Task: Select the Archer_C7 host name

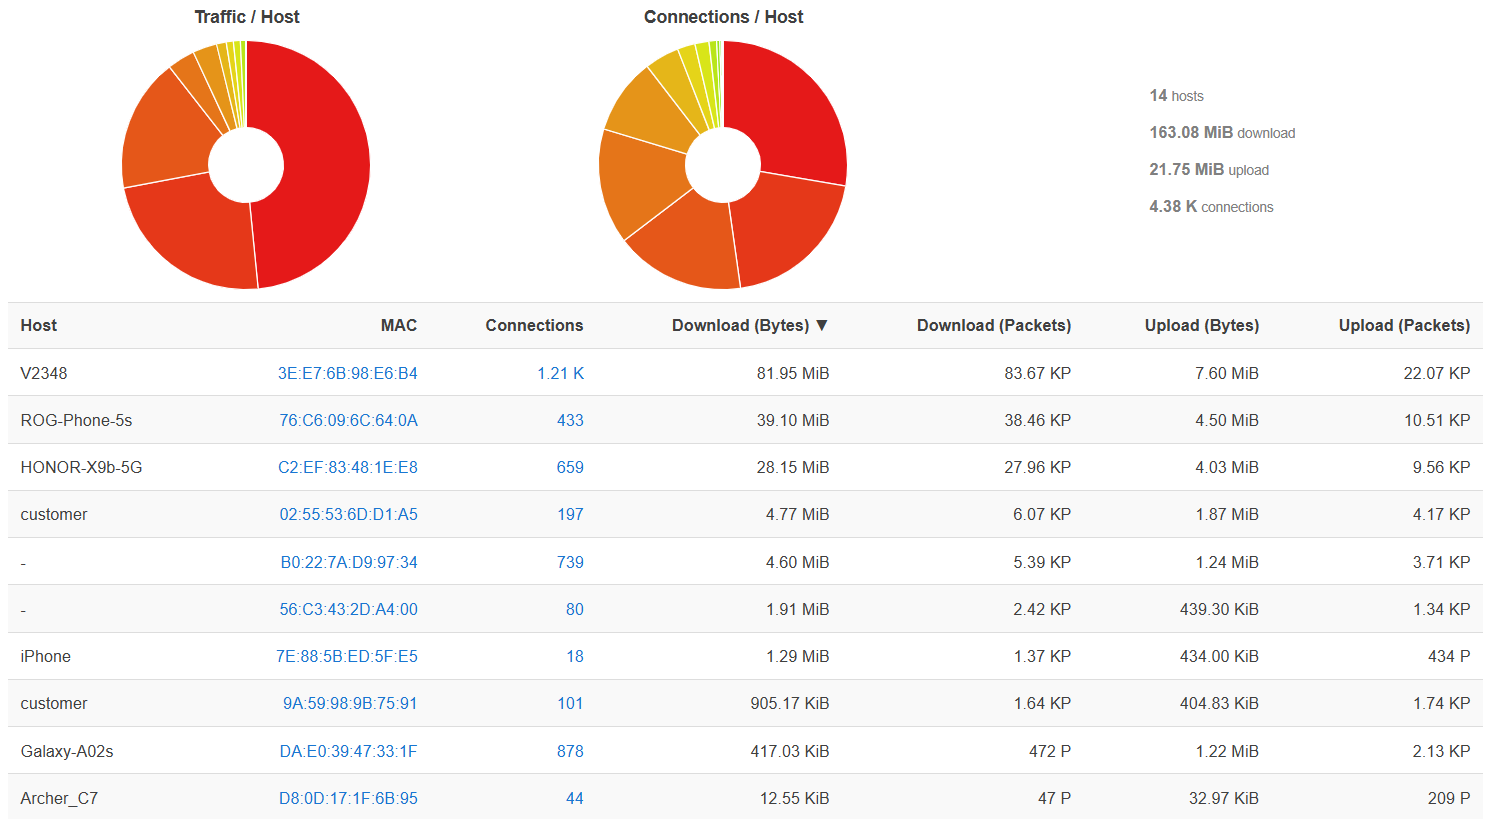Action: tap(59, 798)
